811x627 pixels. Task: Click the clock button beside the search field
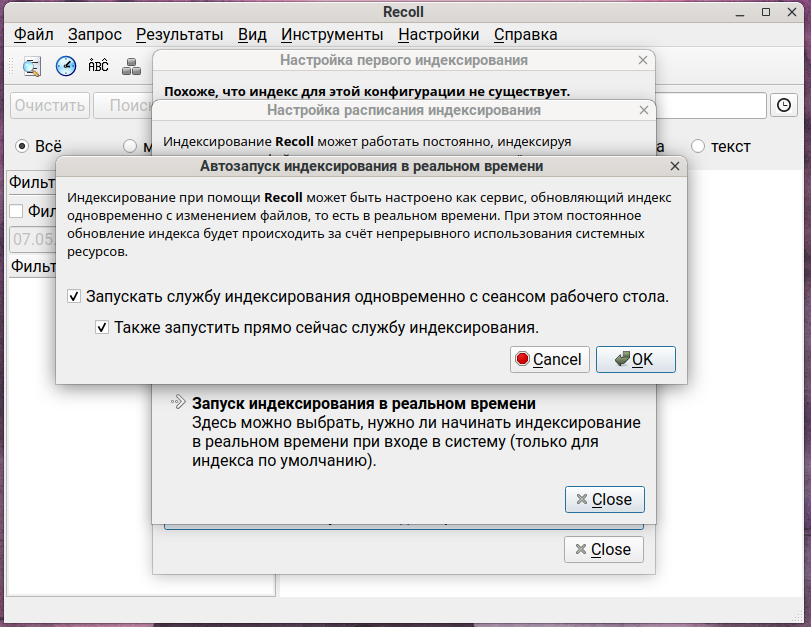click(784, 105)
